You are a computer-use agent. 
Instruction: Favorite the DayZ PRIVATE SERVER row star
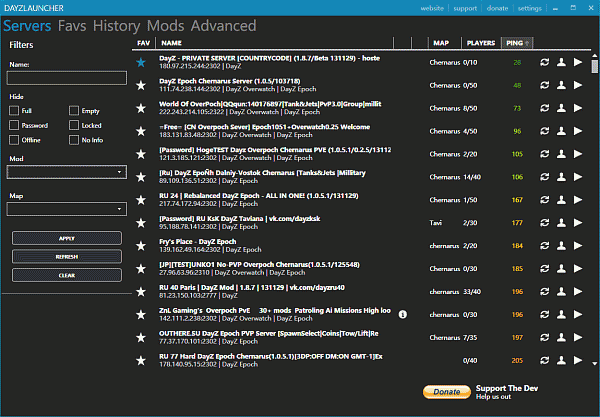pos(141,62)
